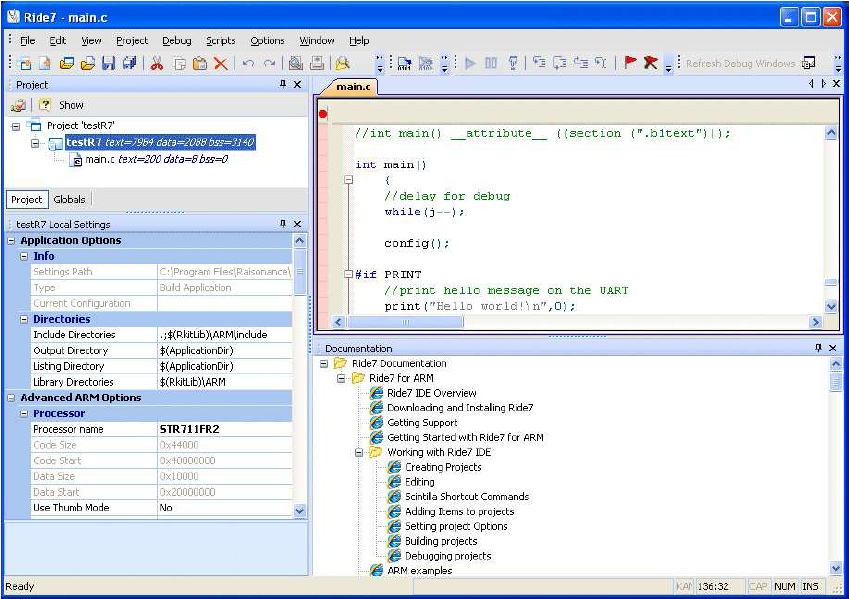Screen dimensions: 849x599
Task: Toggle auto-hide pin on Project panel
Action: pyautogui.click(x=283, y=85)
